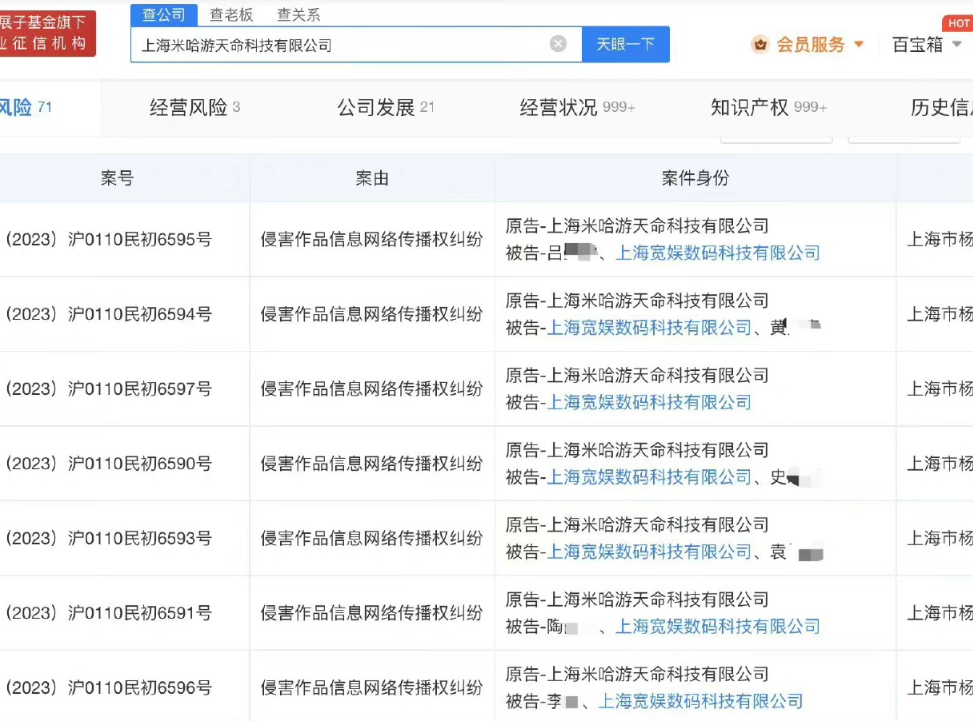The image size is (973, 721).
Task: Click defendant company link in case 6596 row
Action: pyautogui.click(x=700, y=701)
